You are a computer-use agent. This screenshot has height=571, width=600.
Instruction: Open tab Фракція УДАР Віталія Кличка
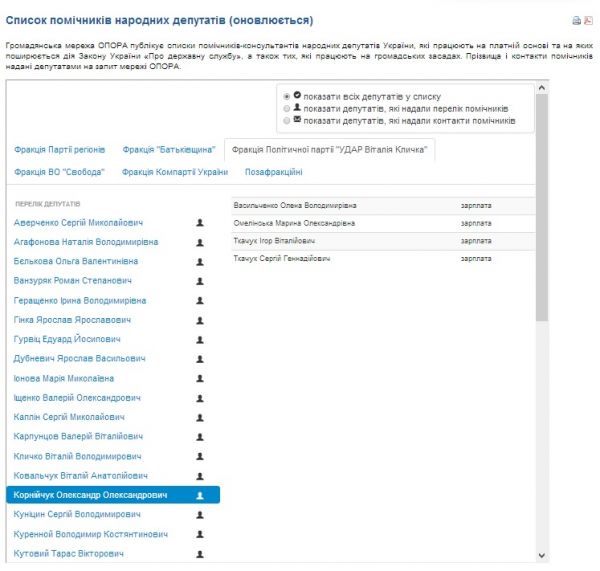tap(329, 150)
